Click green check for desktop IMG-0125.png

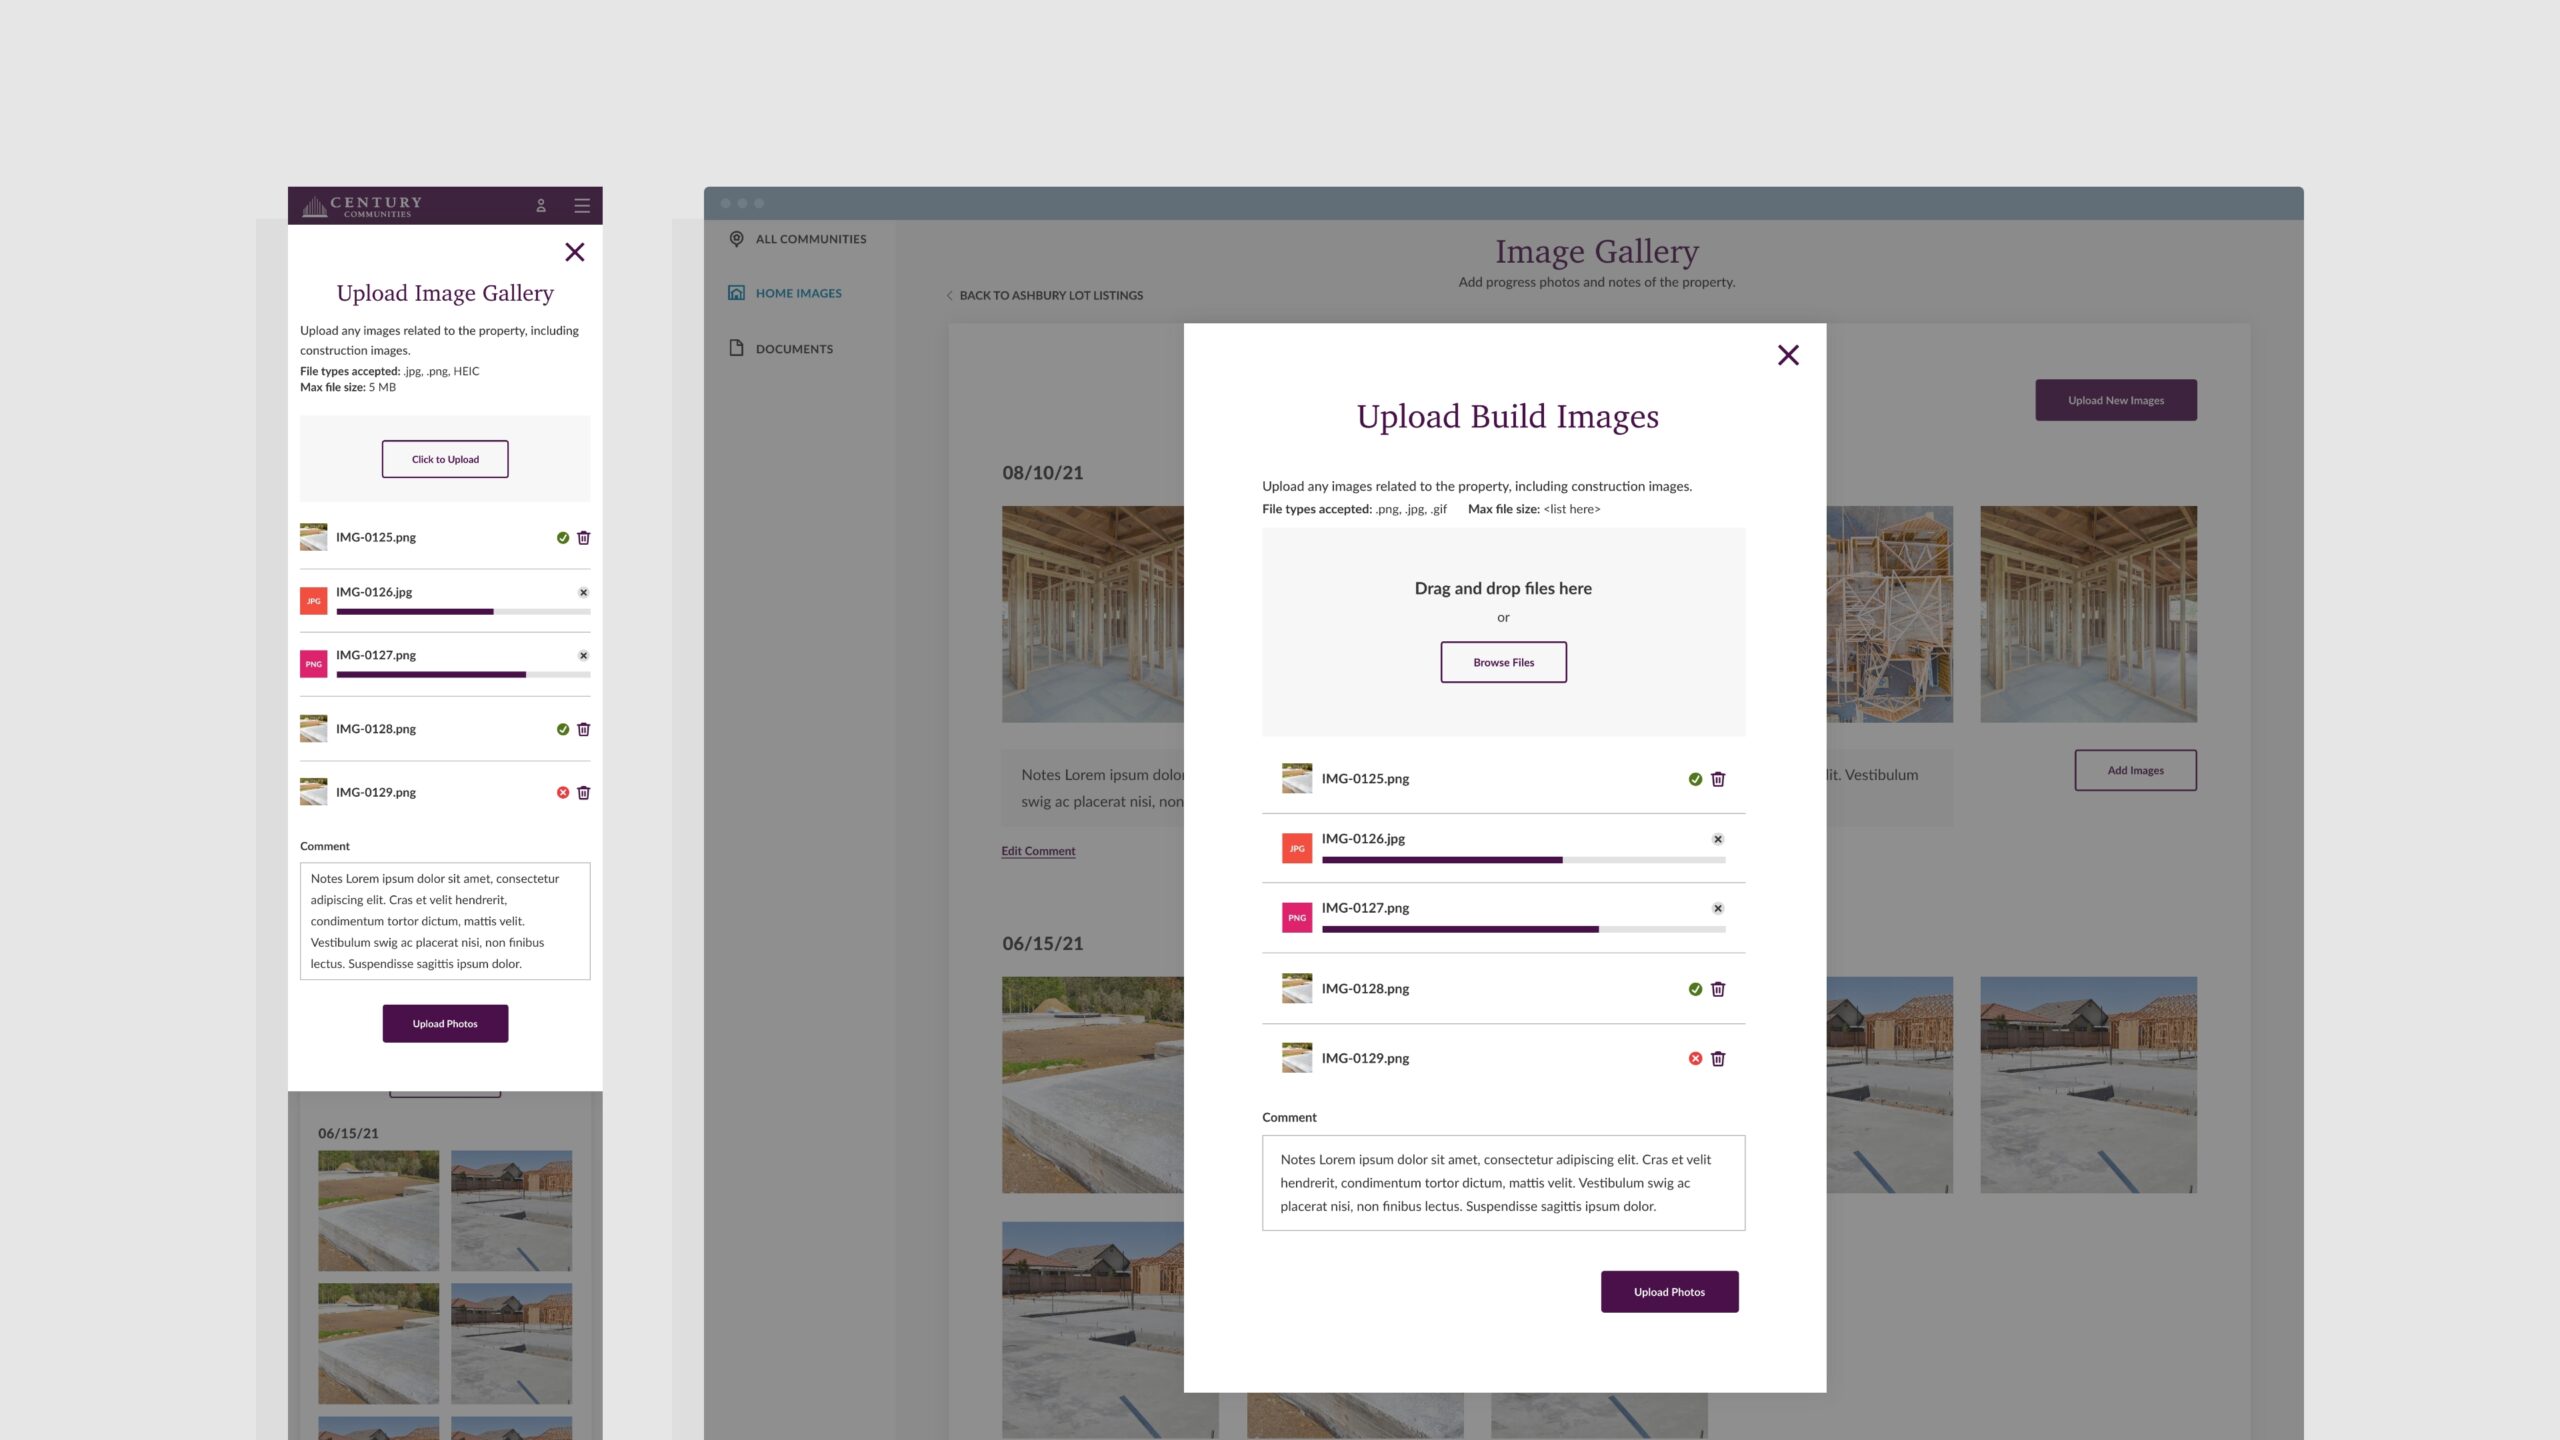click(1695, 779)
